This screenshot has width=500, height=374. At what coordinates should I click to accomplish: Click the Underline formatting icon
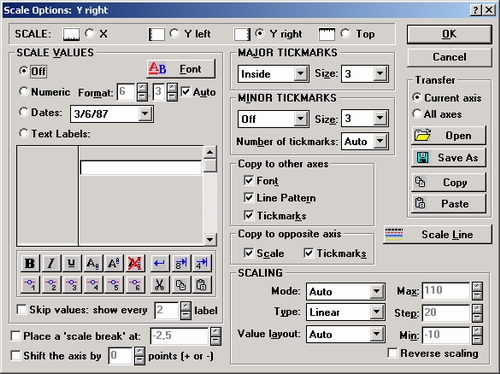tap(72, 263)
